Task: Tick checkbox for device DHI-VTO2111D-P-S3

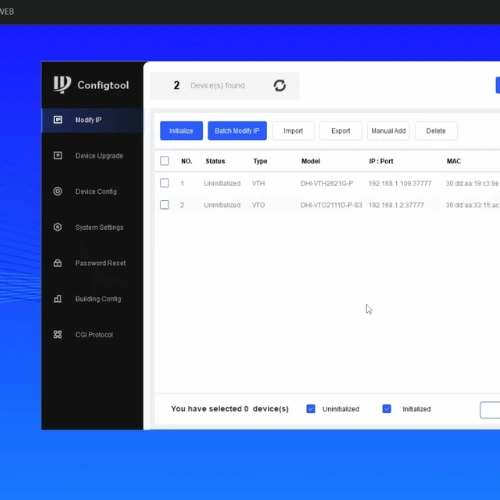Action: [164, 205]
